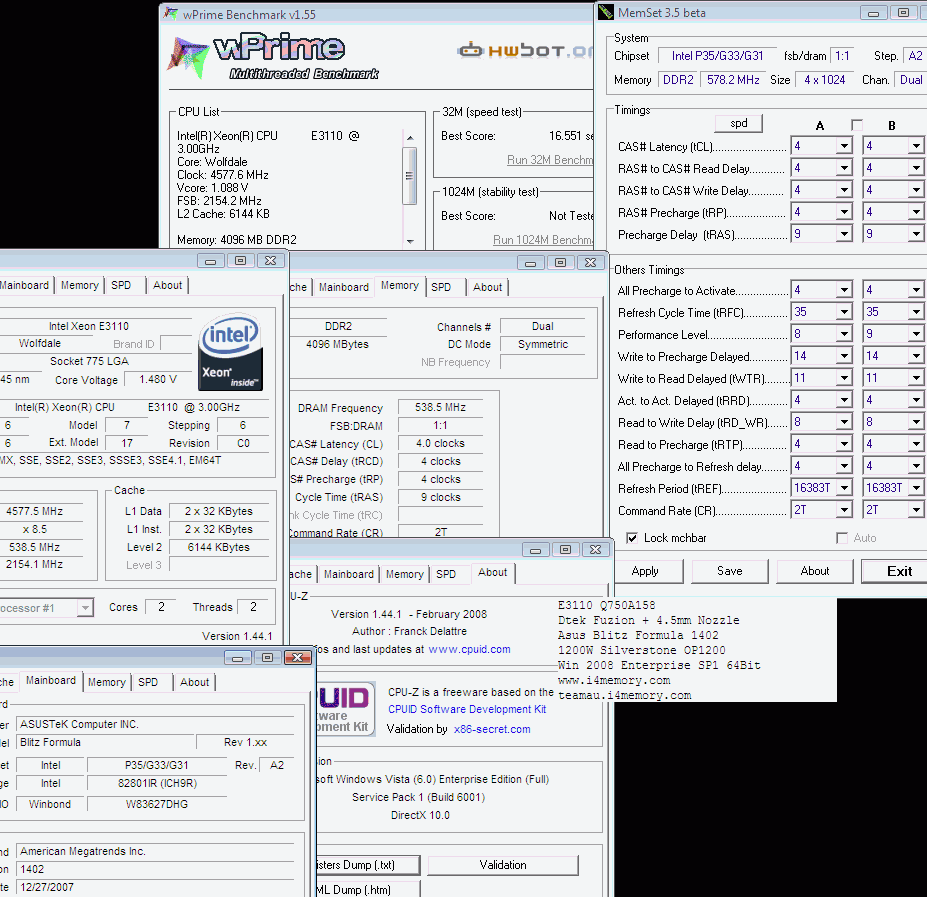This screenshot has height=897, width=927.
Task: Open the Processor #1 selection dropdown
Action: click(85, 608)
